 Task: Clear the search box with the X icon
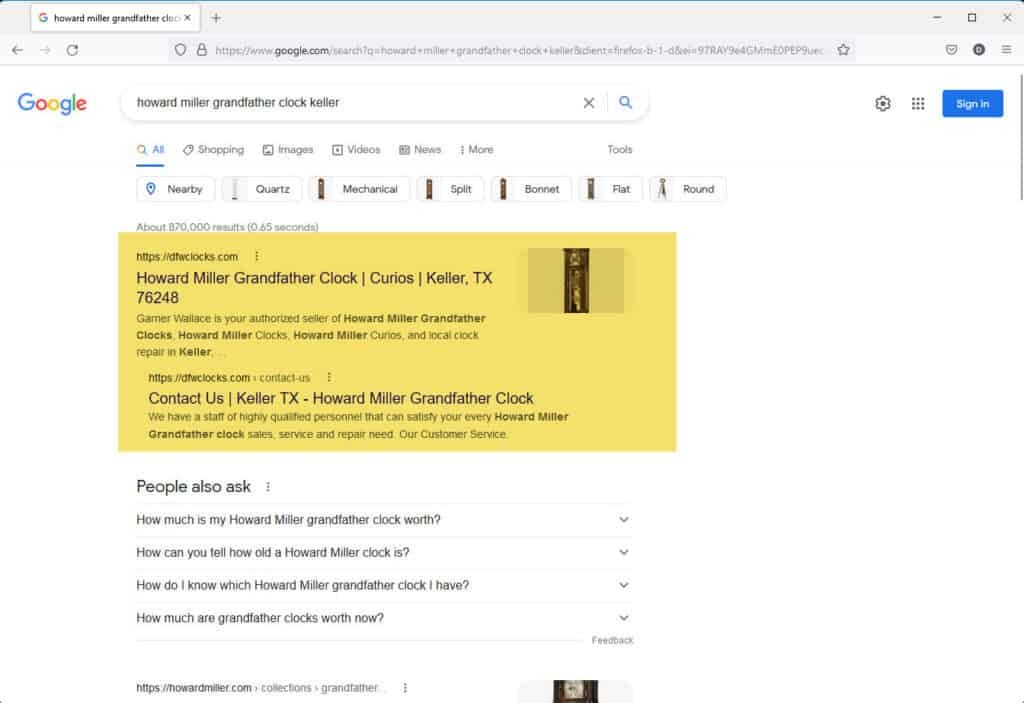(588, 103)
